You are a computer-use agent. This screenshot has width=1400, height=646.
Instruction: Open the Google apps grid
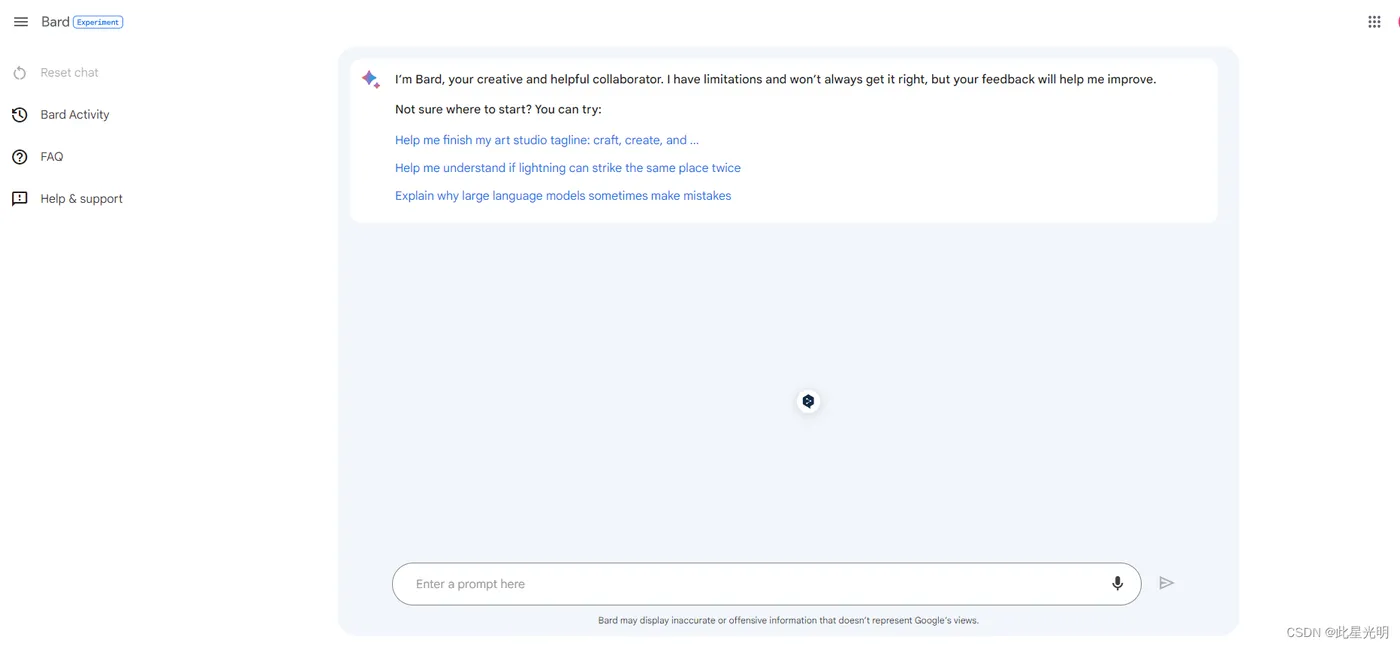point(1374,22)
